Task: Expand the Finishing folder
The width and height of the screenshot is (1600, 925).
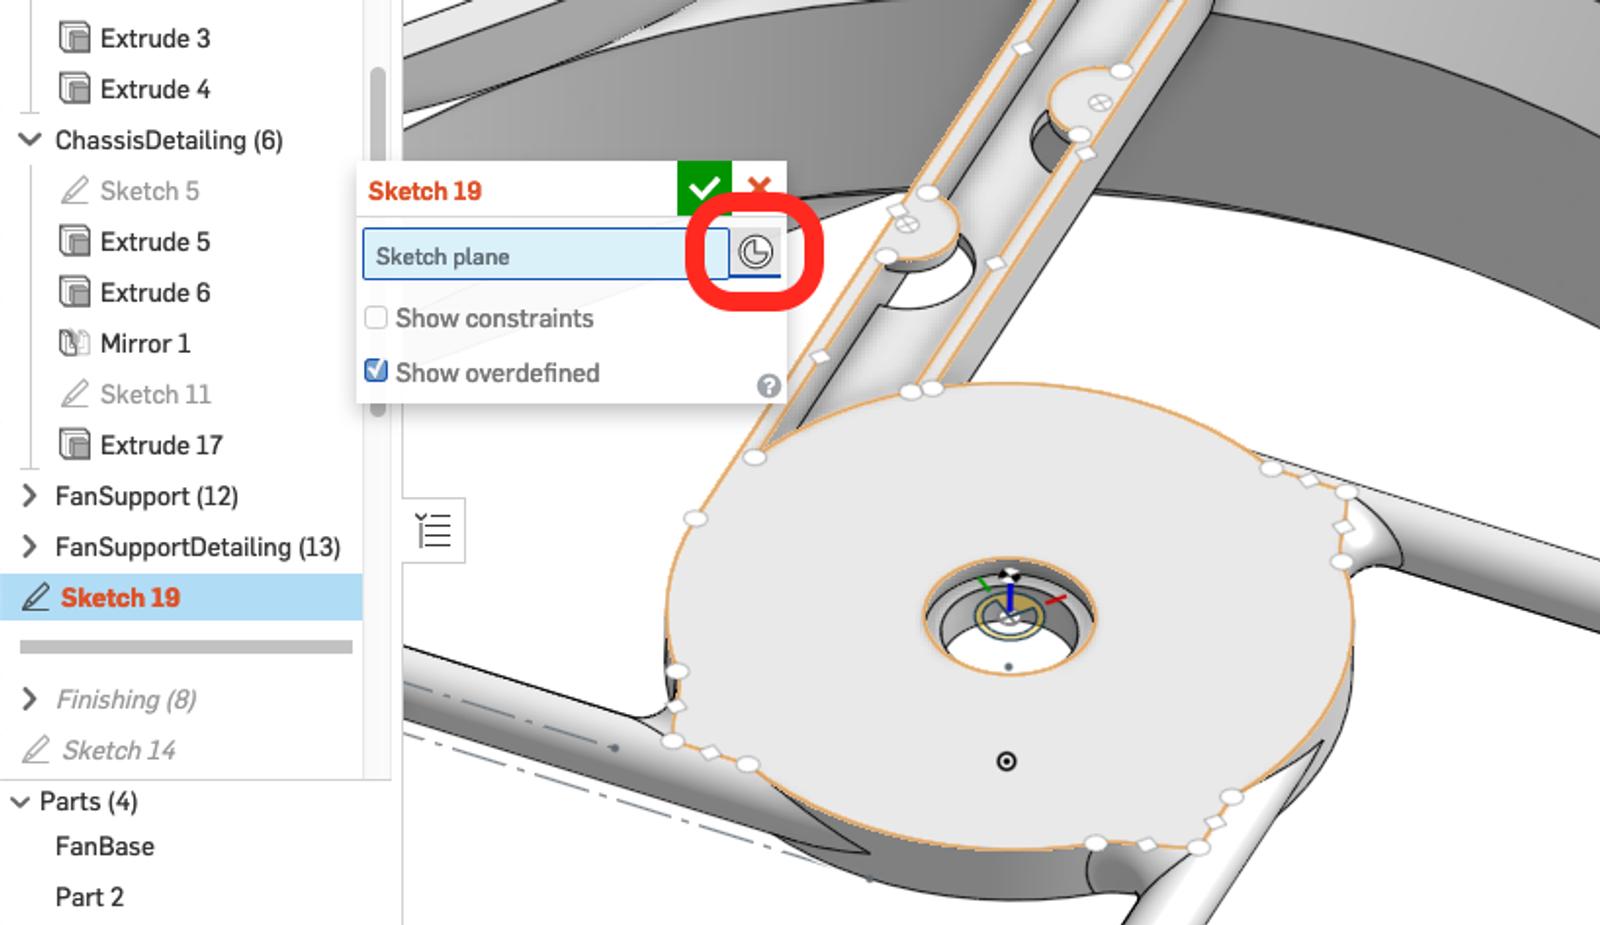Action: pyautogui.click(x=30, y=699)
